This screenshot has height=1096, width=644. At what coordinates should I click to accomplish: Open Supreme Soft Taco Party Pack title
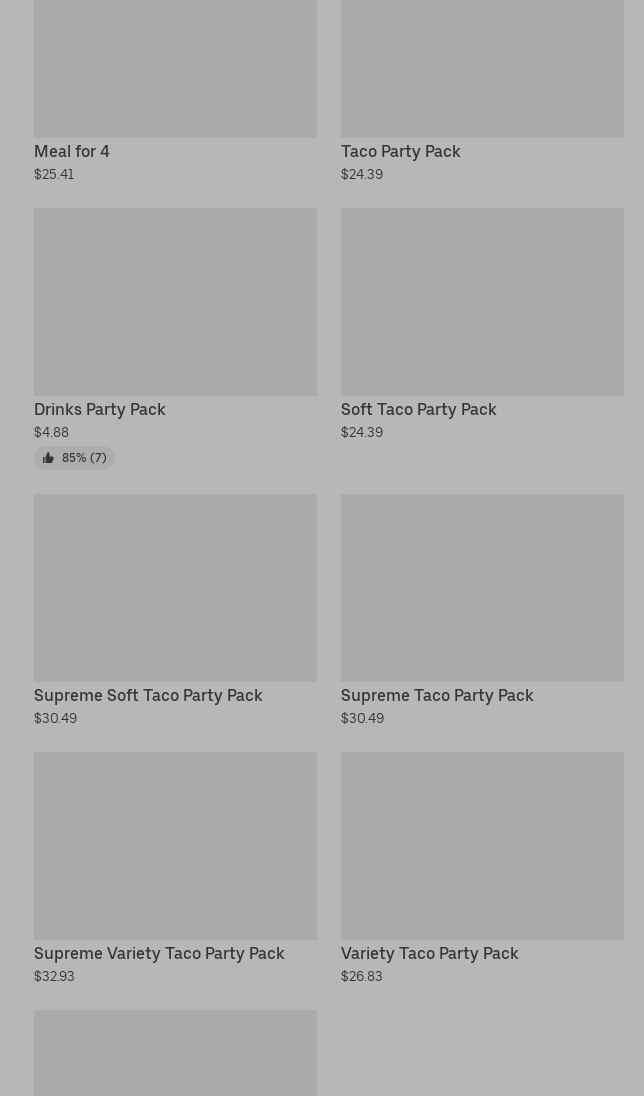(148, 695)
